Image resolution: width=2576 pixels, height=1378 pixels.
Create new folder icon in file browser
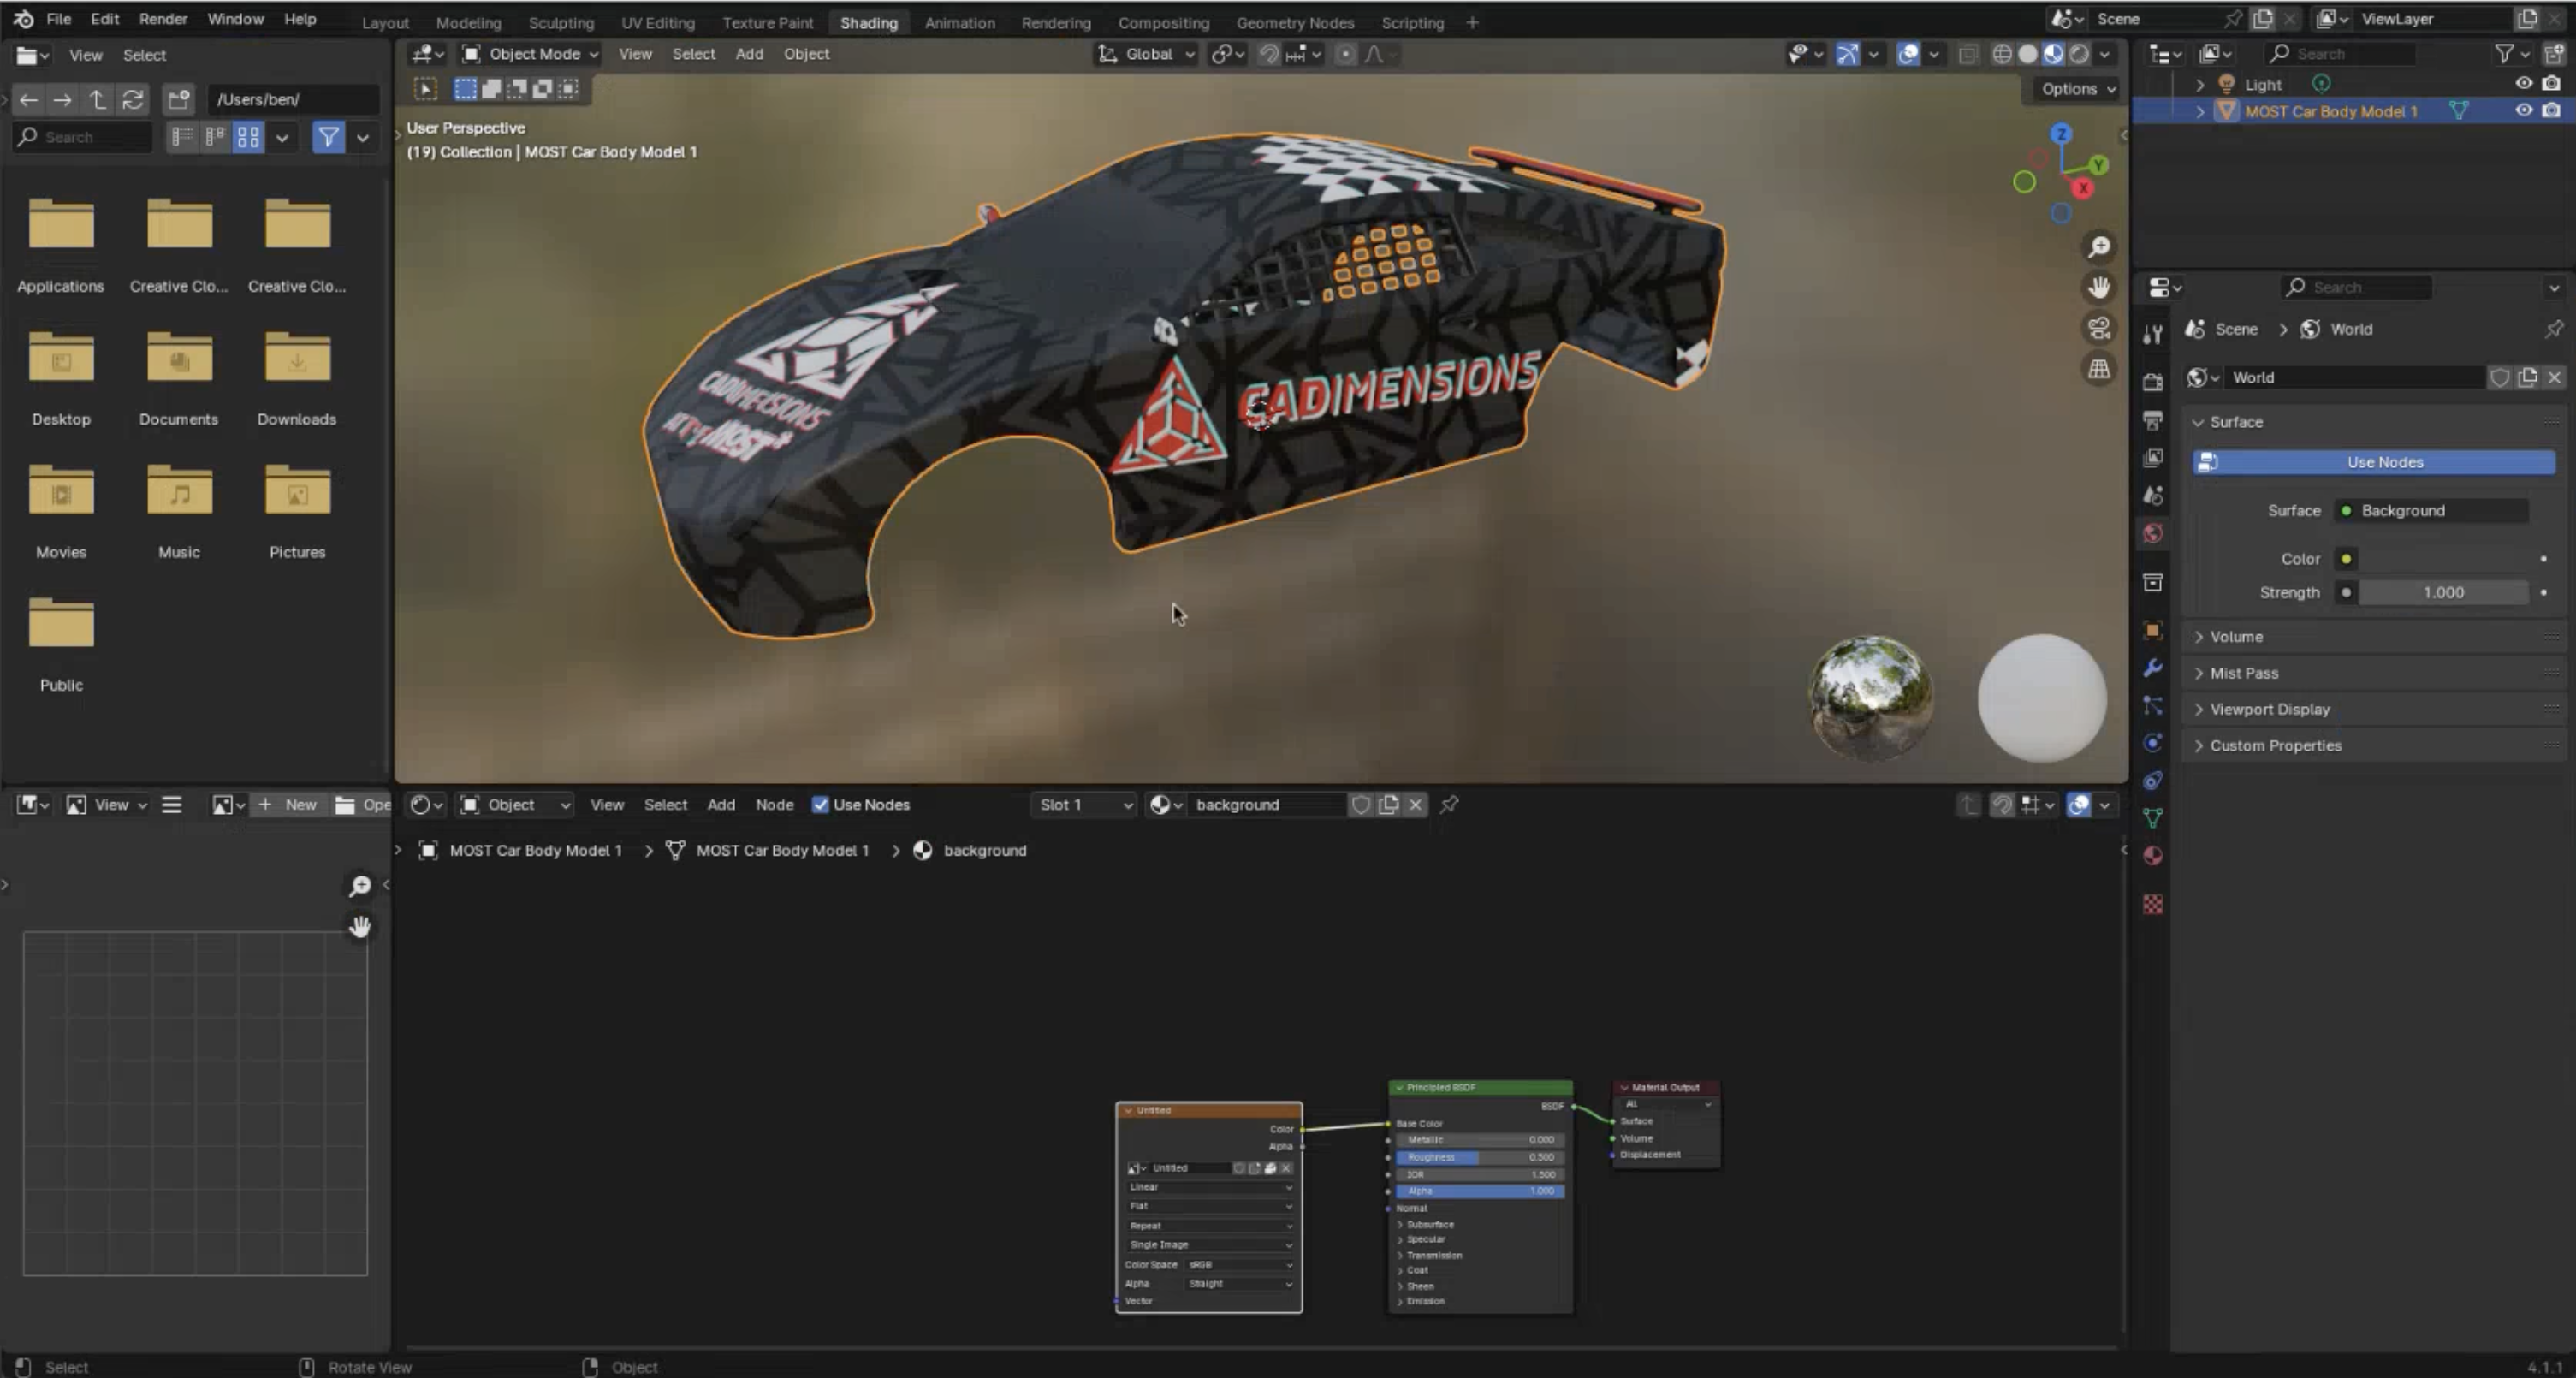179,99
